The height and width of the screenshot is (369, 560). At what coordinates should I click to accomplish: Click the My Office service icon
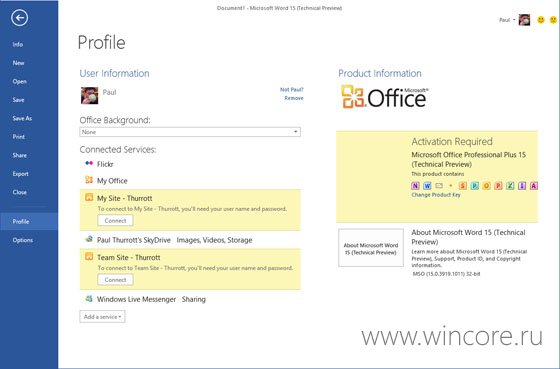click(x=89, y=180)
